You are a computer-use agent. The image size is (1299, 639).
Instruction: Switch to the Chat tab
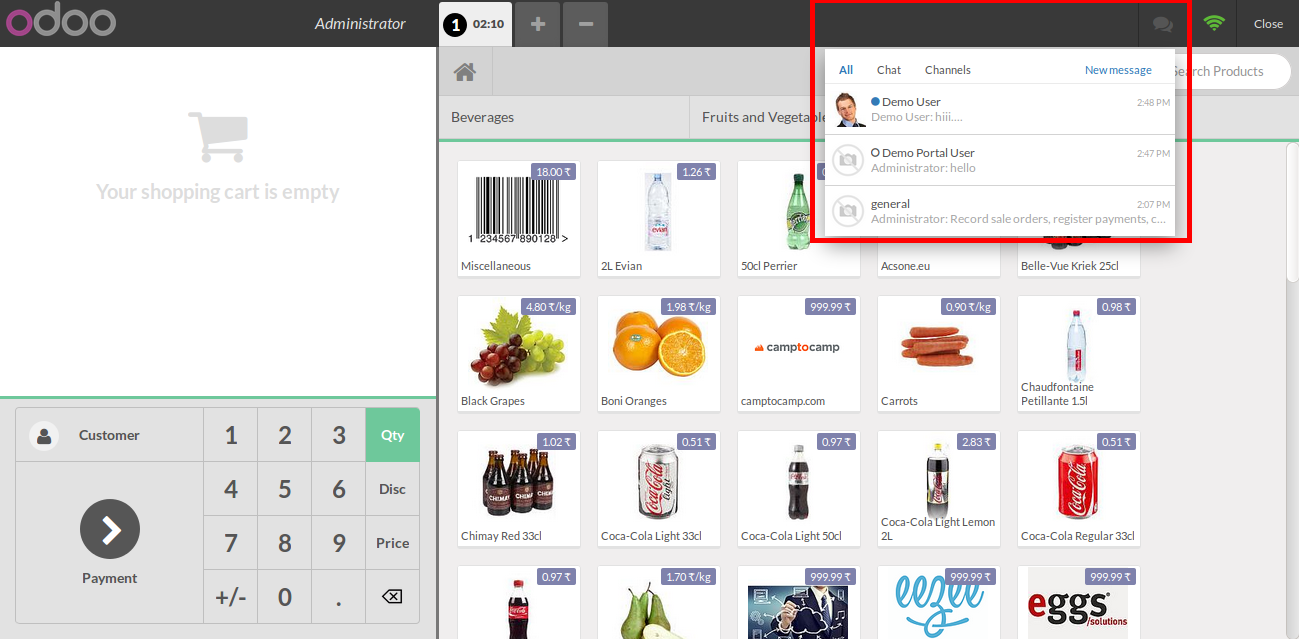(889, 70)
